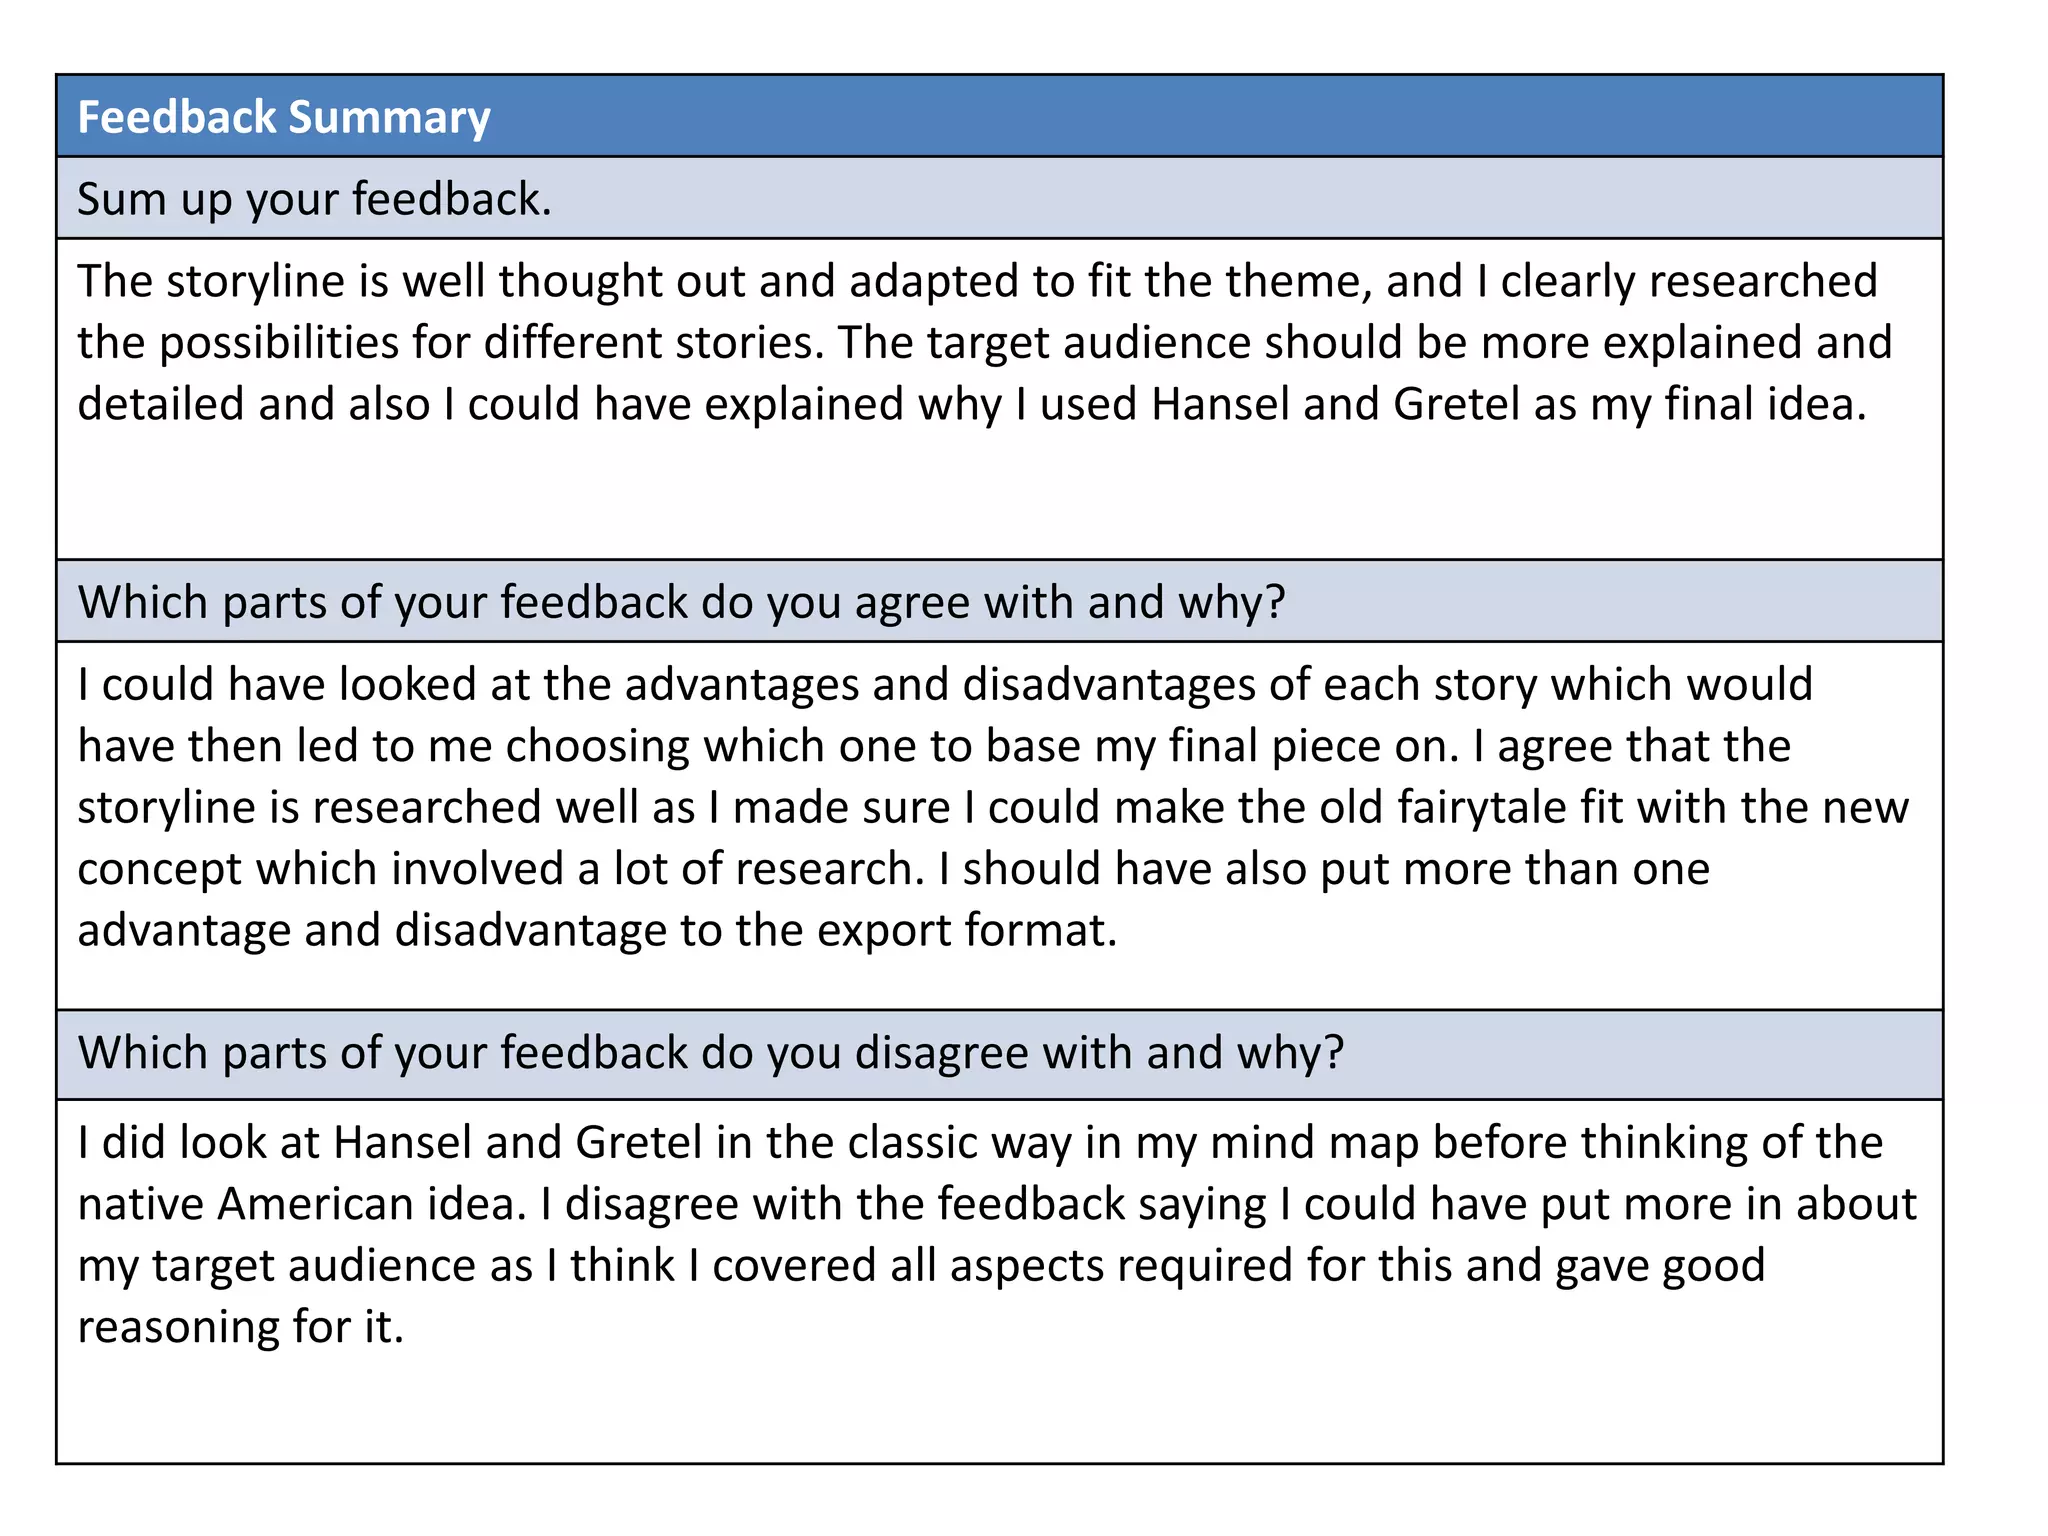Place cursor in empty space below the summary answer
This screenshot has width=2048, height=1536.
coord(999,495)
